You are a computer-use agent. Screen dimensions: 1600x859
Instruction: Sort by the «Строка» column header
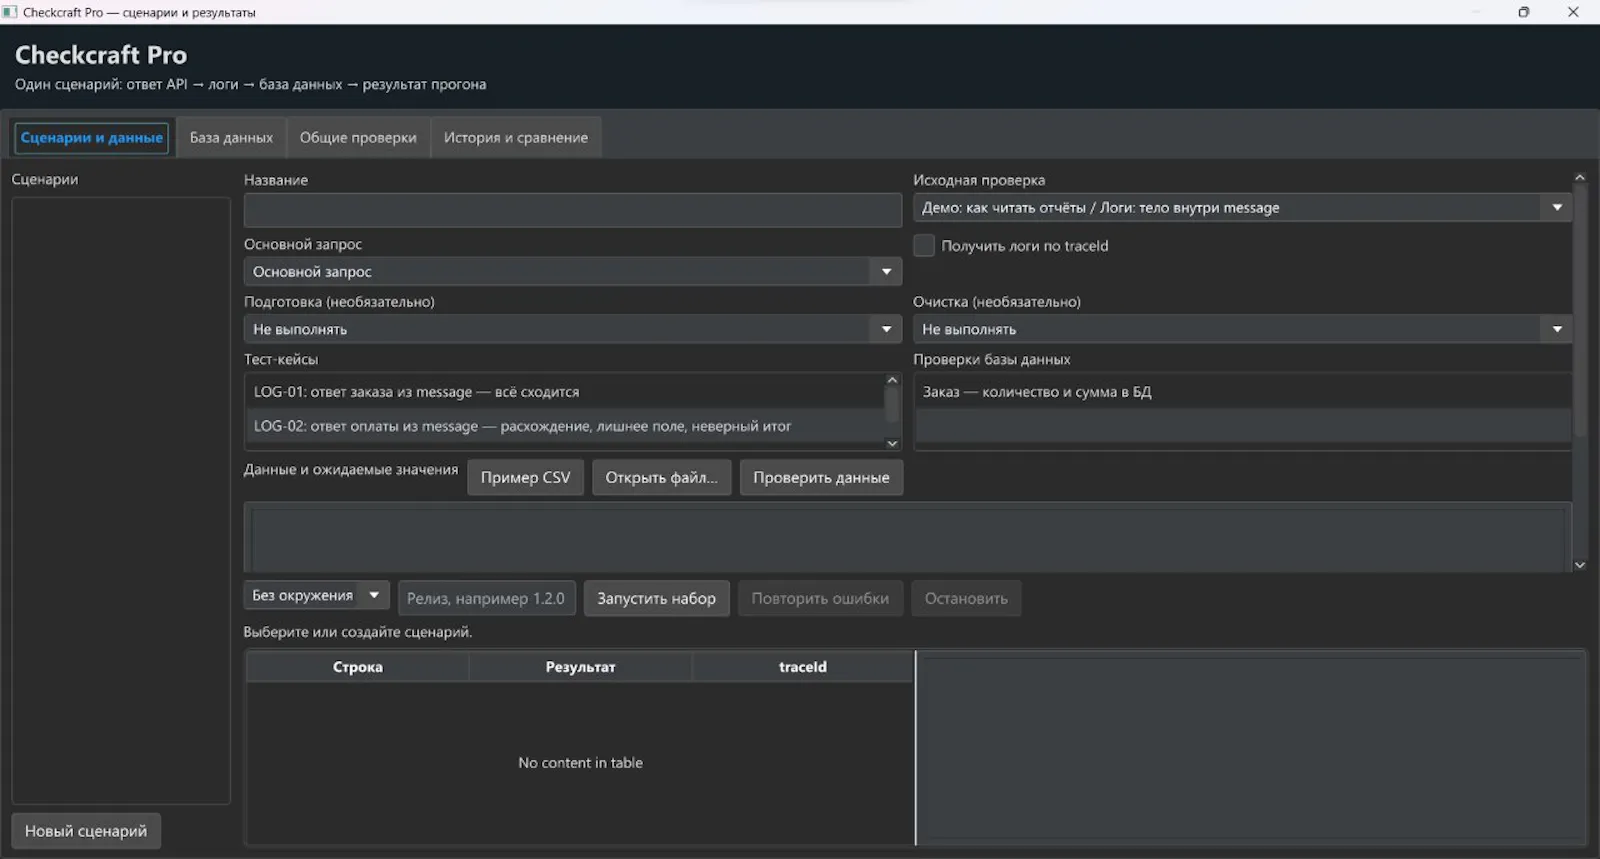(357, 667)
